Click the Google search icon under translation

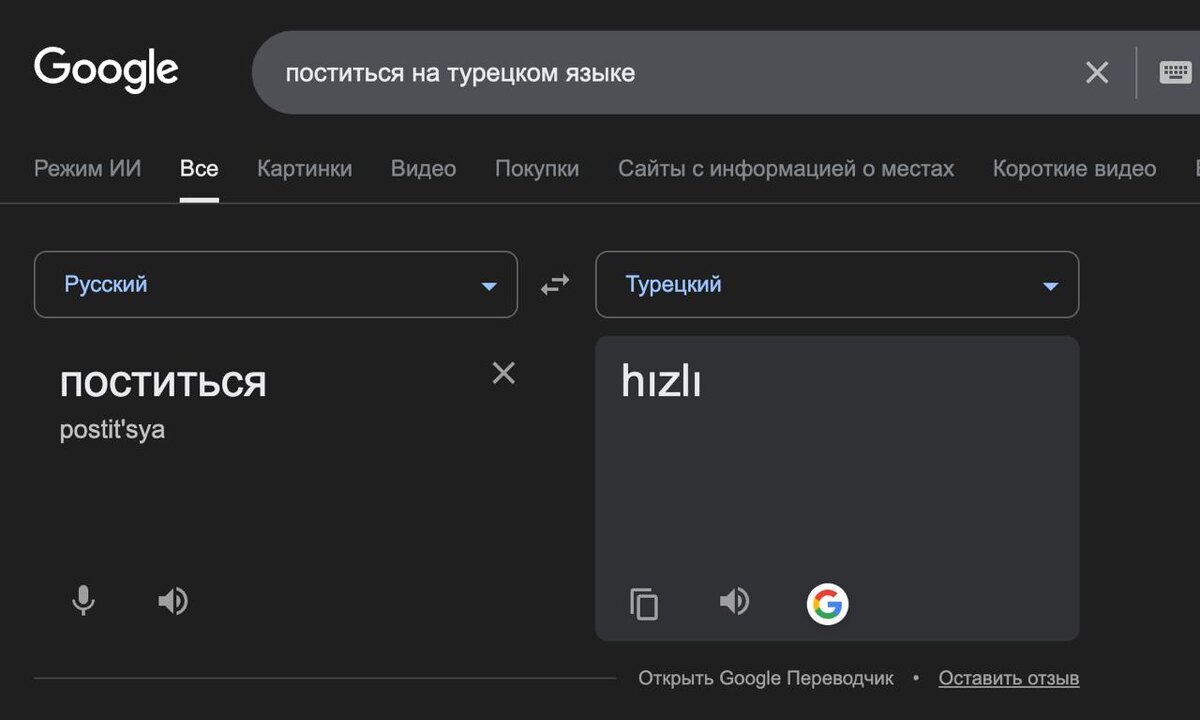click(x=827, y=604)
